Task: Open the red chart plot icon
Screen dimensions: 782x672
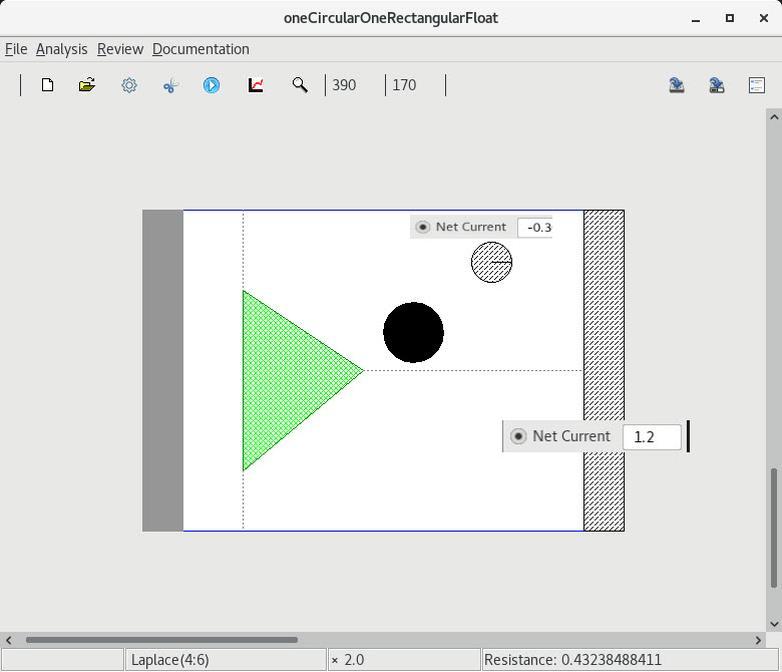Action: pos(256,85)
